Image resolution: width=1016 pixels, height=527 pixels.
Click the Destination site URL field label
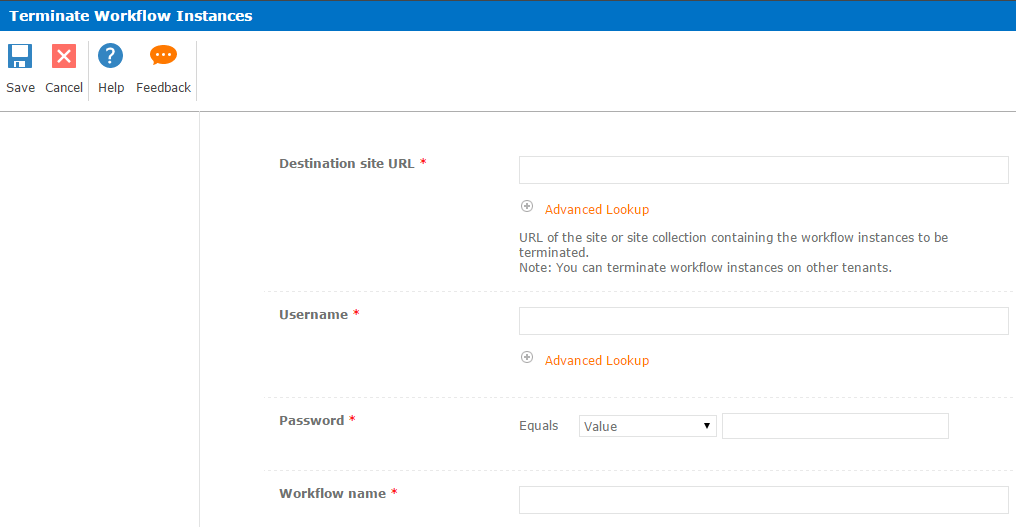tap(346, 164)
